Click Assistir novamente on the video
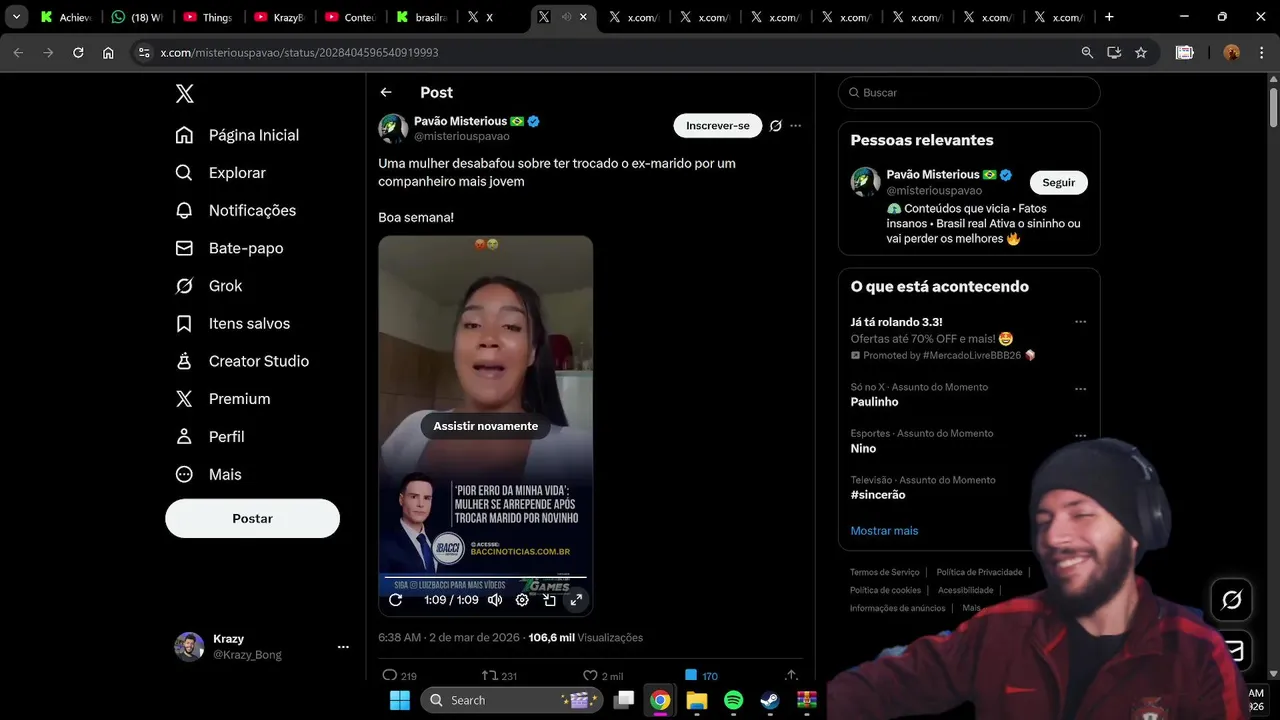 [485, 426]
